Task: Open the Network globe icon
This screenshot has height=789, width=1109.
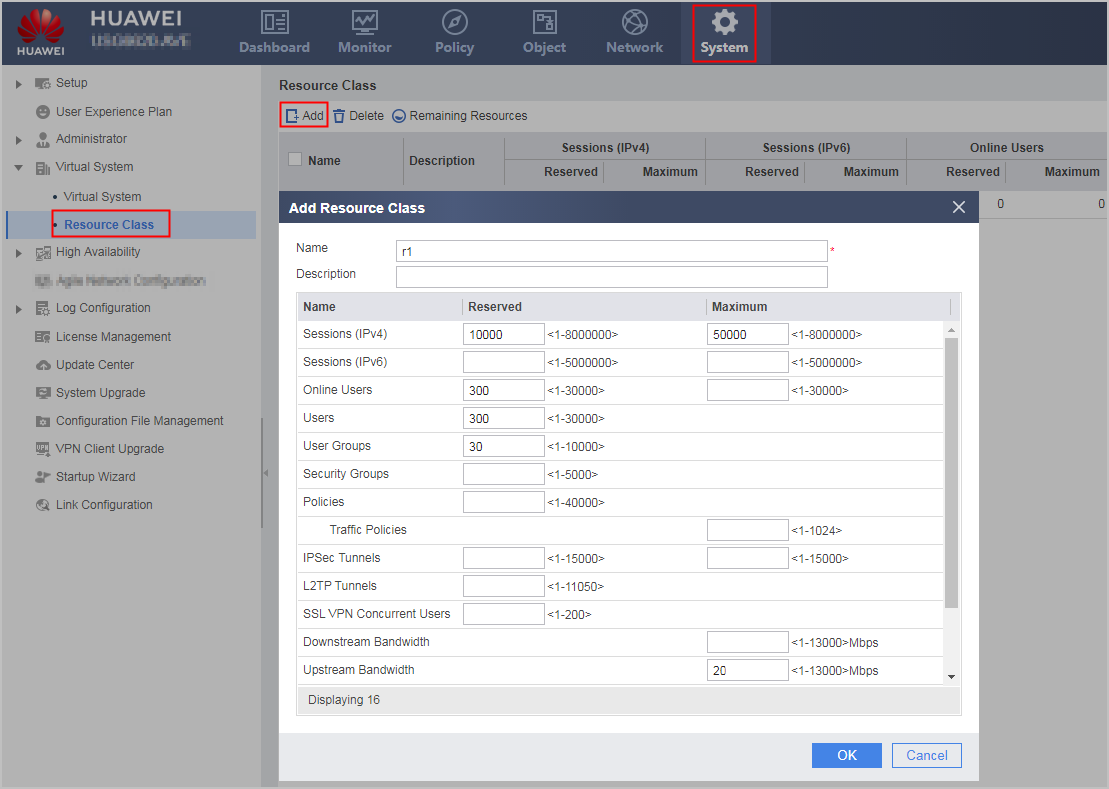Action: 634,23
